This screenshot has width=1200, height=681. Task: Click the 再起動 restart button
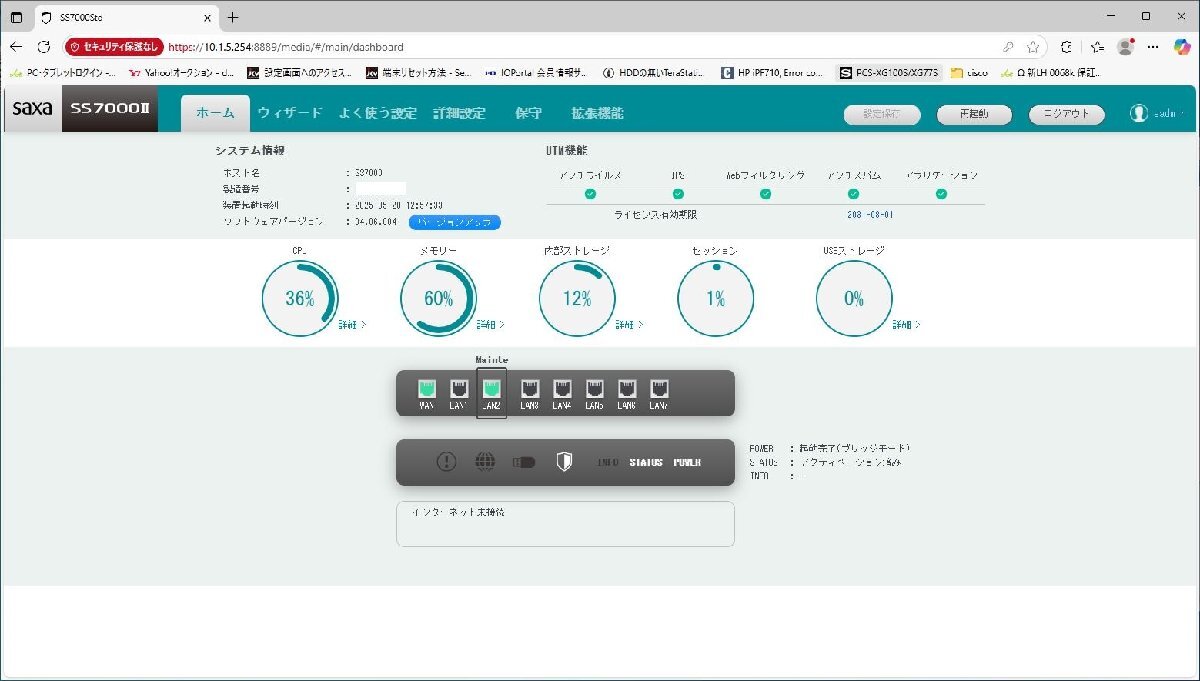972,114
